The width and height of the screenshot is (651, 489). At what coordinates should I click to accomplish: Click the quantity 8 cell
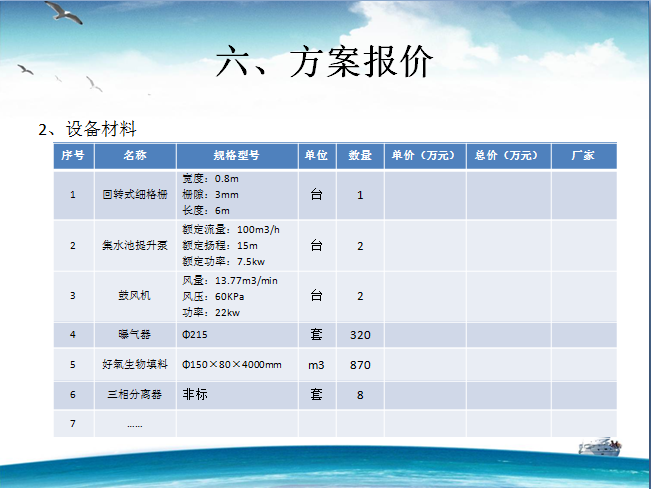(x=360, y=394)
